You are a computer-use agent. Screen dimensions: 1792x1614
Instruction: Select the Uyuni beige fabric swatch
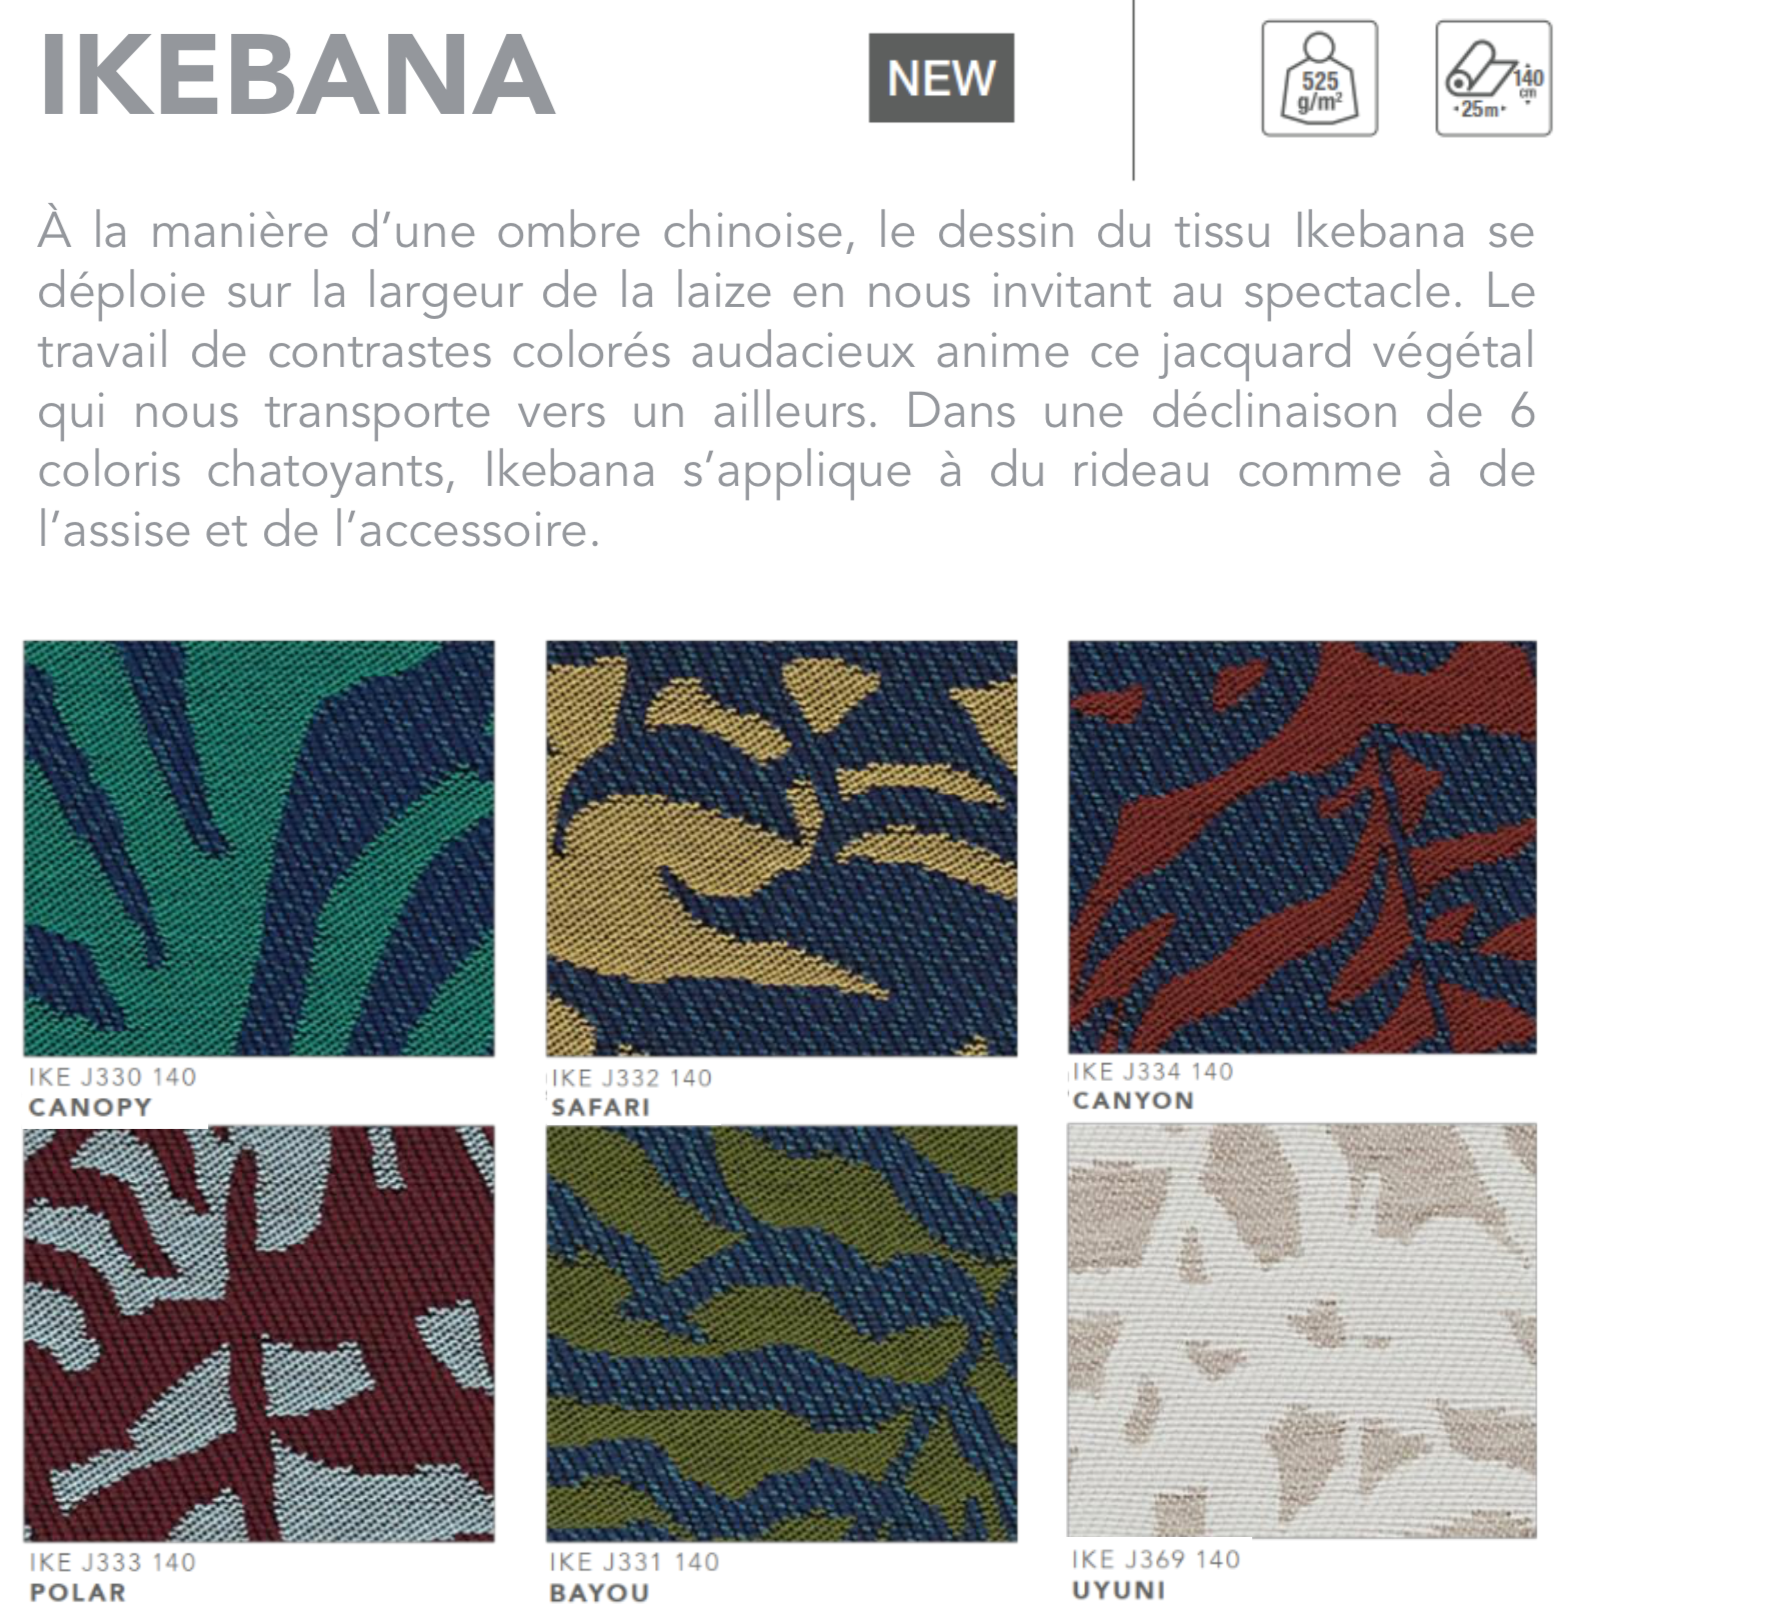coord(1302,1330)
